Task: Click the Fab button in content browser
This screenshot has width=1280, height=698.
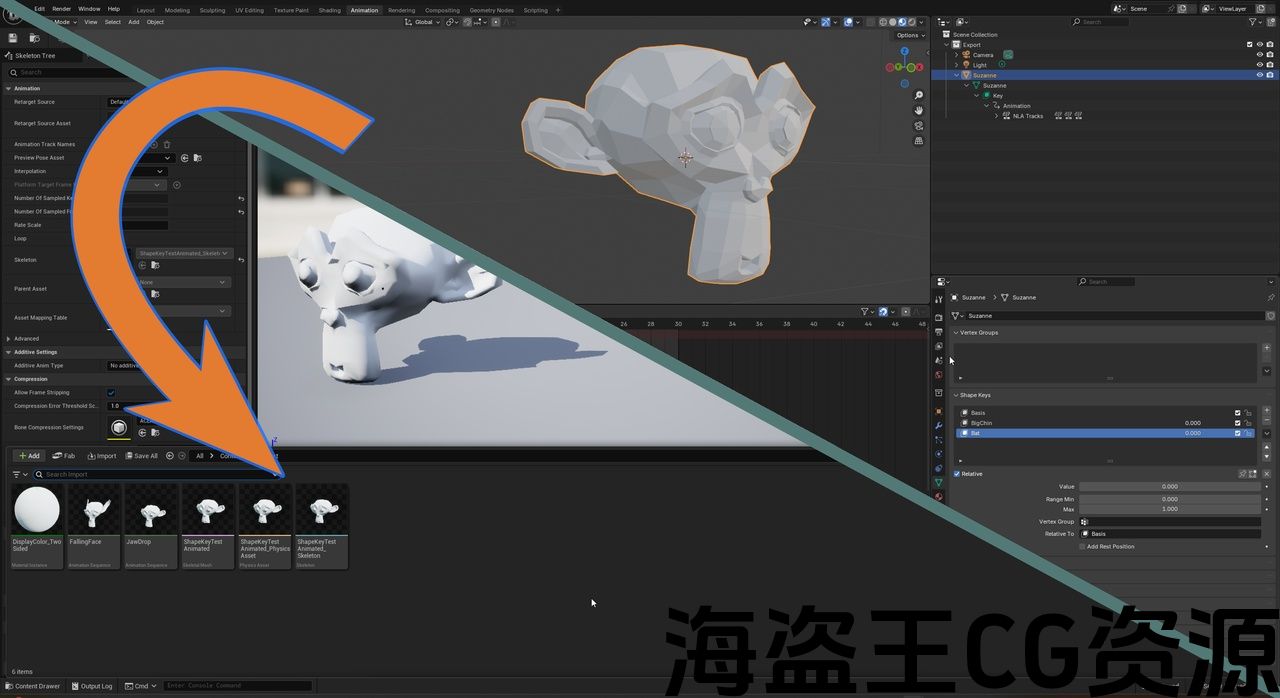Action: (63, 456)
